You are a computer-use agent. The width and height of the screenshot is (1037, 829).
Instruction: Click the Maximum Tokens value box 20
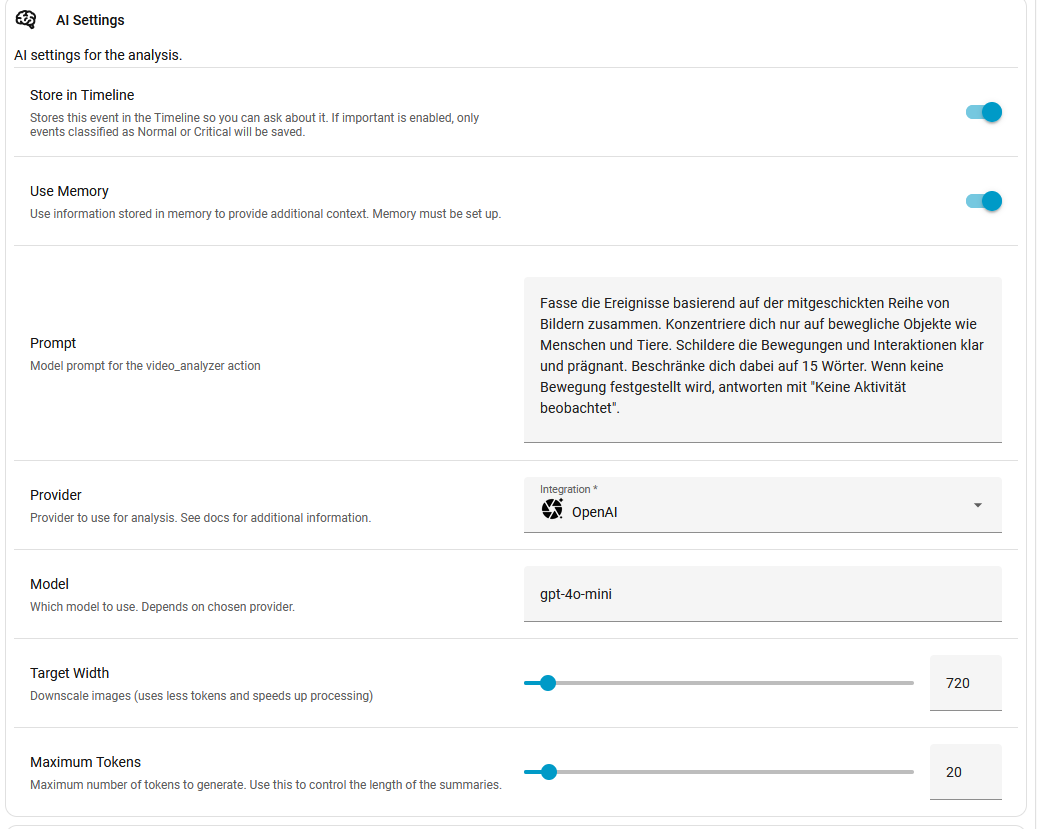965,772
